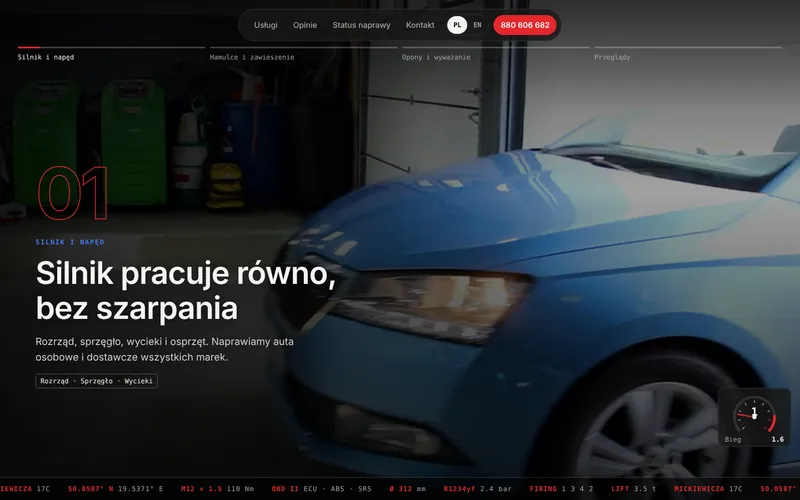Click the Rozrząd · Sprzęgło · Wycieki tag
The width and height of the screenshot is (800, 500).
pyautogui.click(x=96, y=381)
